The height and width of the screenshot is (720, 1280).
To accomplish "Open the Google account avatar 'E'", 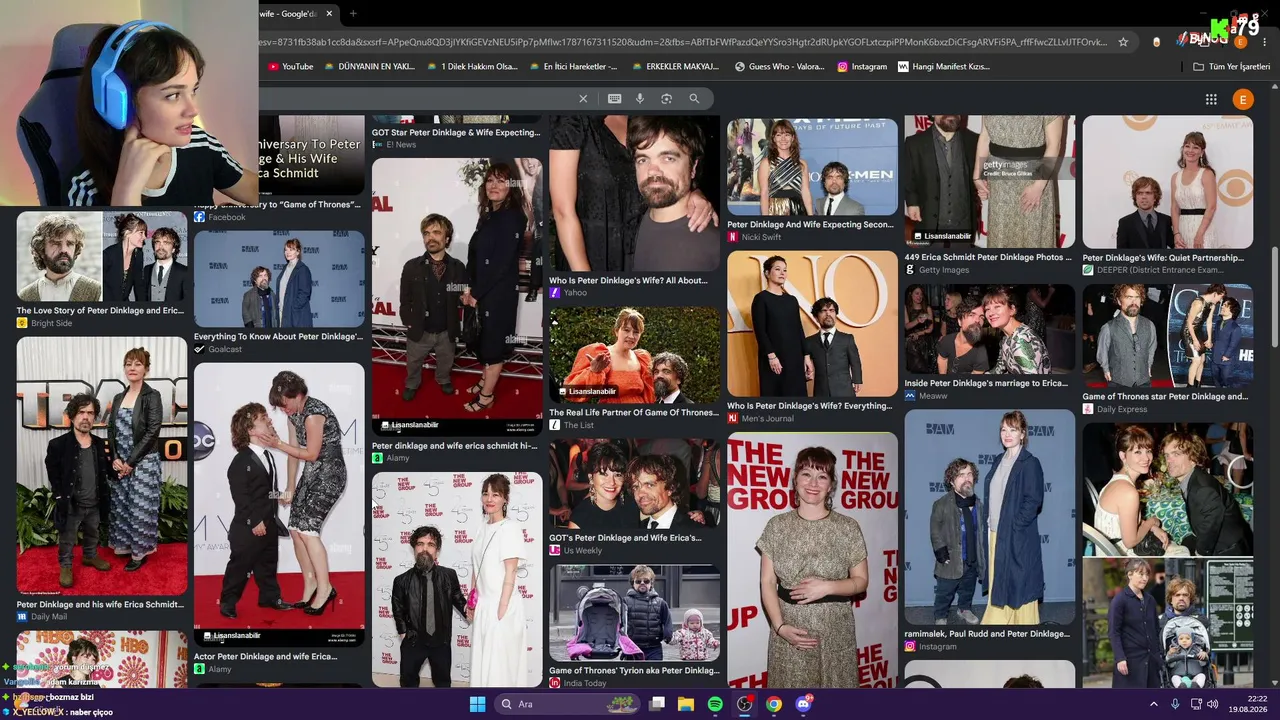I will point(1243,99).
